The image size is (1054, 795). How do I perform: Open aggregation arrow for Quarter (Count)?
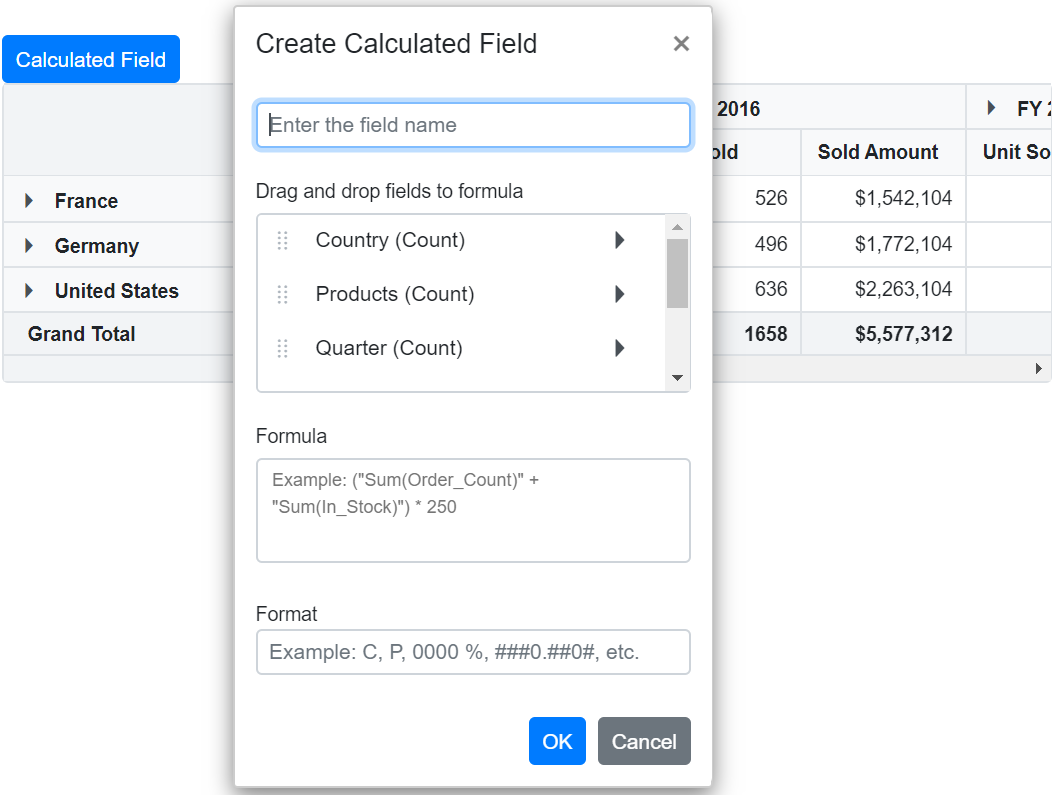coord(620,348)
